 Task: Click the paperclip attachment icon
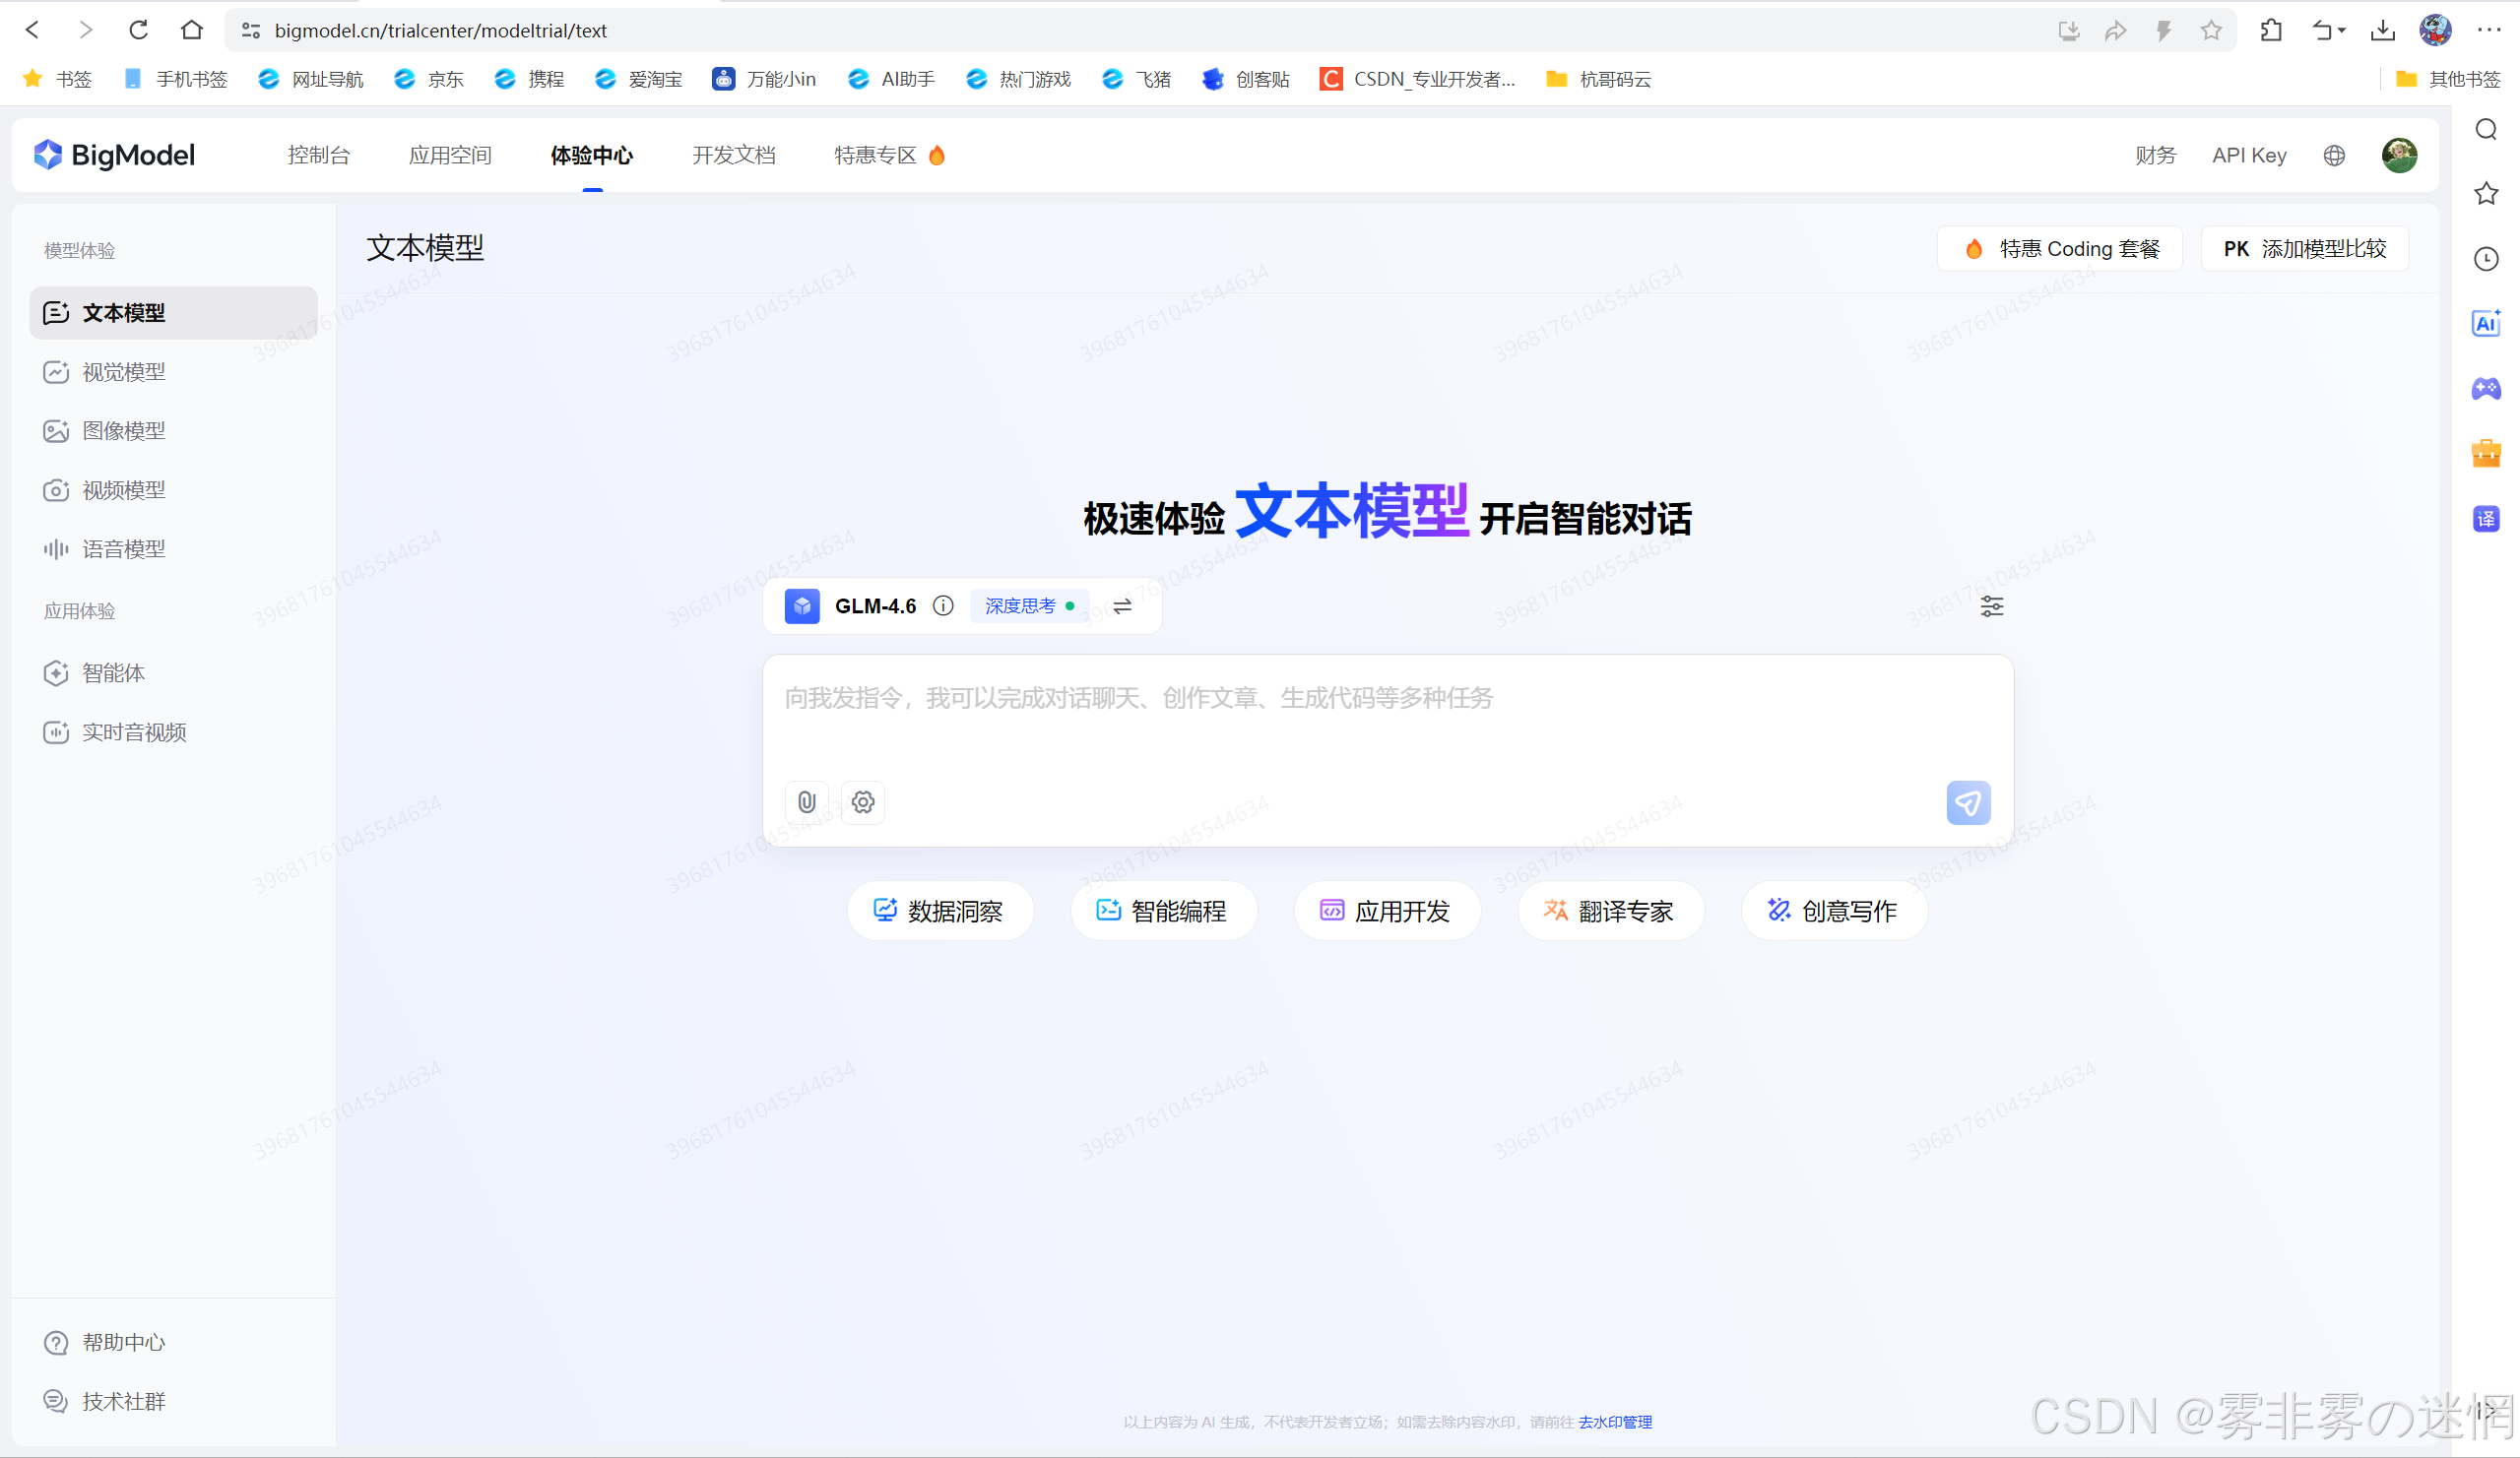point(806,802)
